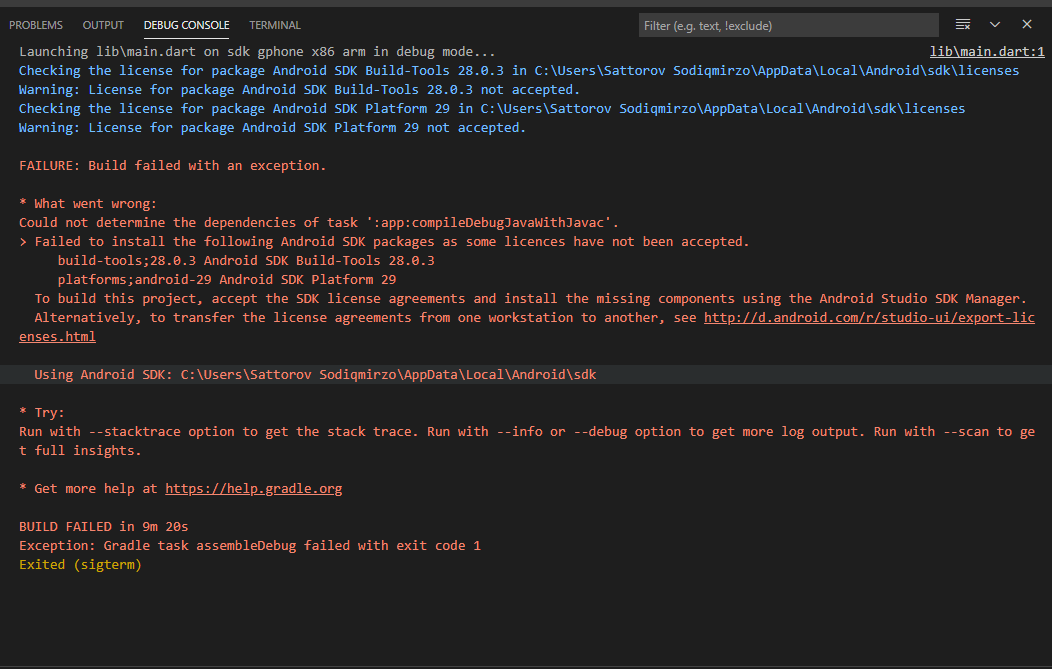Select the 'Warning: License for package Android SDK Platform 29' line

click(x=272, y=127)
